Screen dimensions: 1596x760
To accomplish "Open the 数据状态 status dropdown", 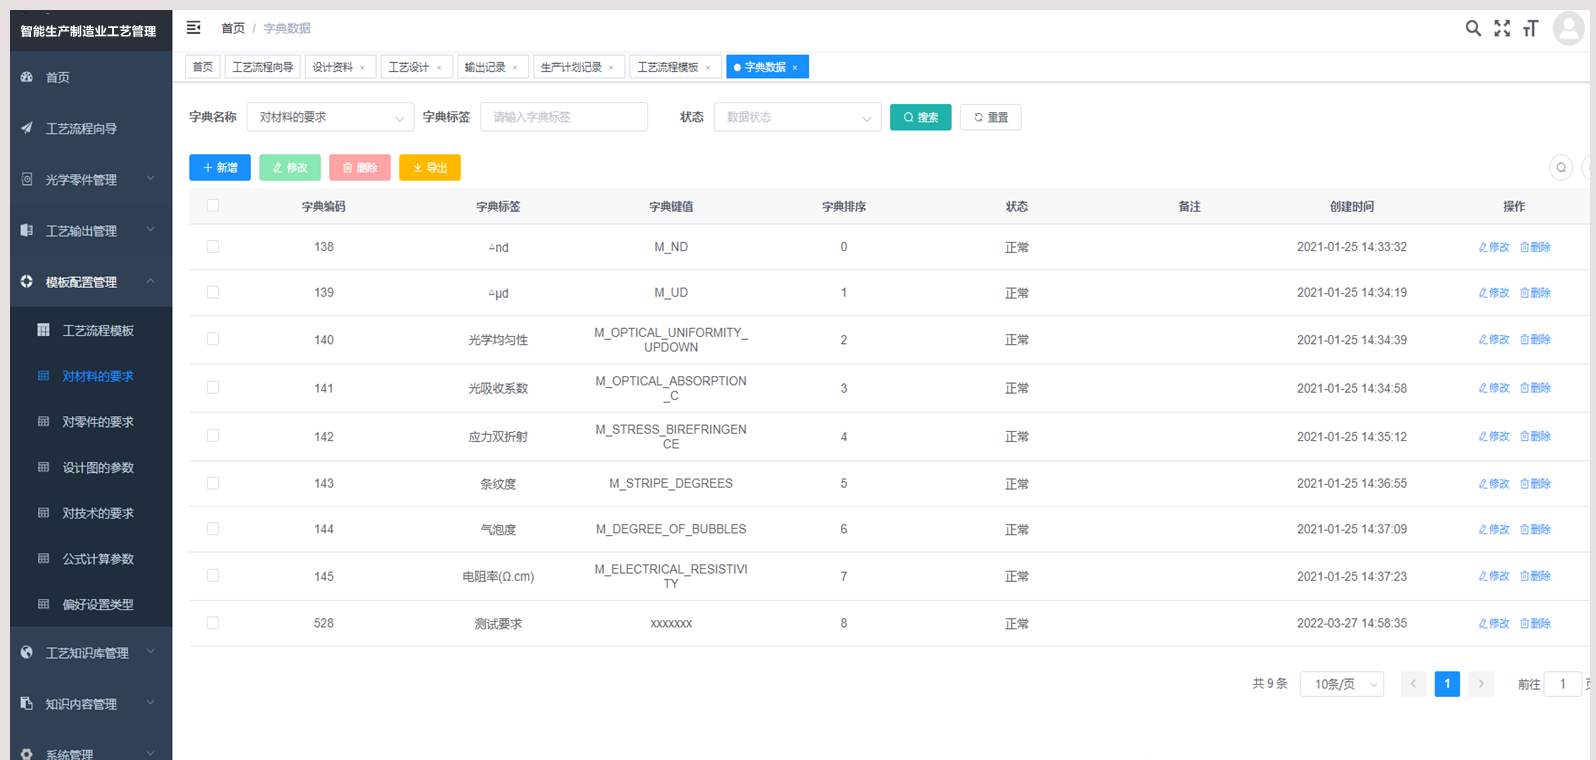I will [x=797, y=117].
